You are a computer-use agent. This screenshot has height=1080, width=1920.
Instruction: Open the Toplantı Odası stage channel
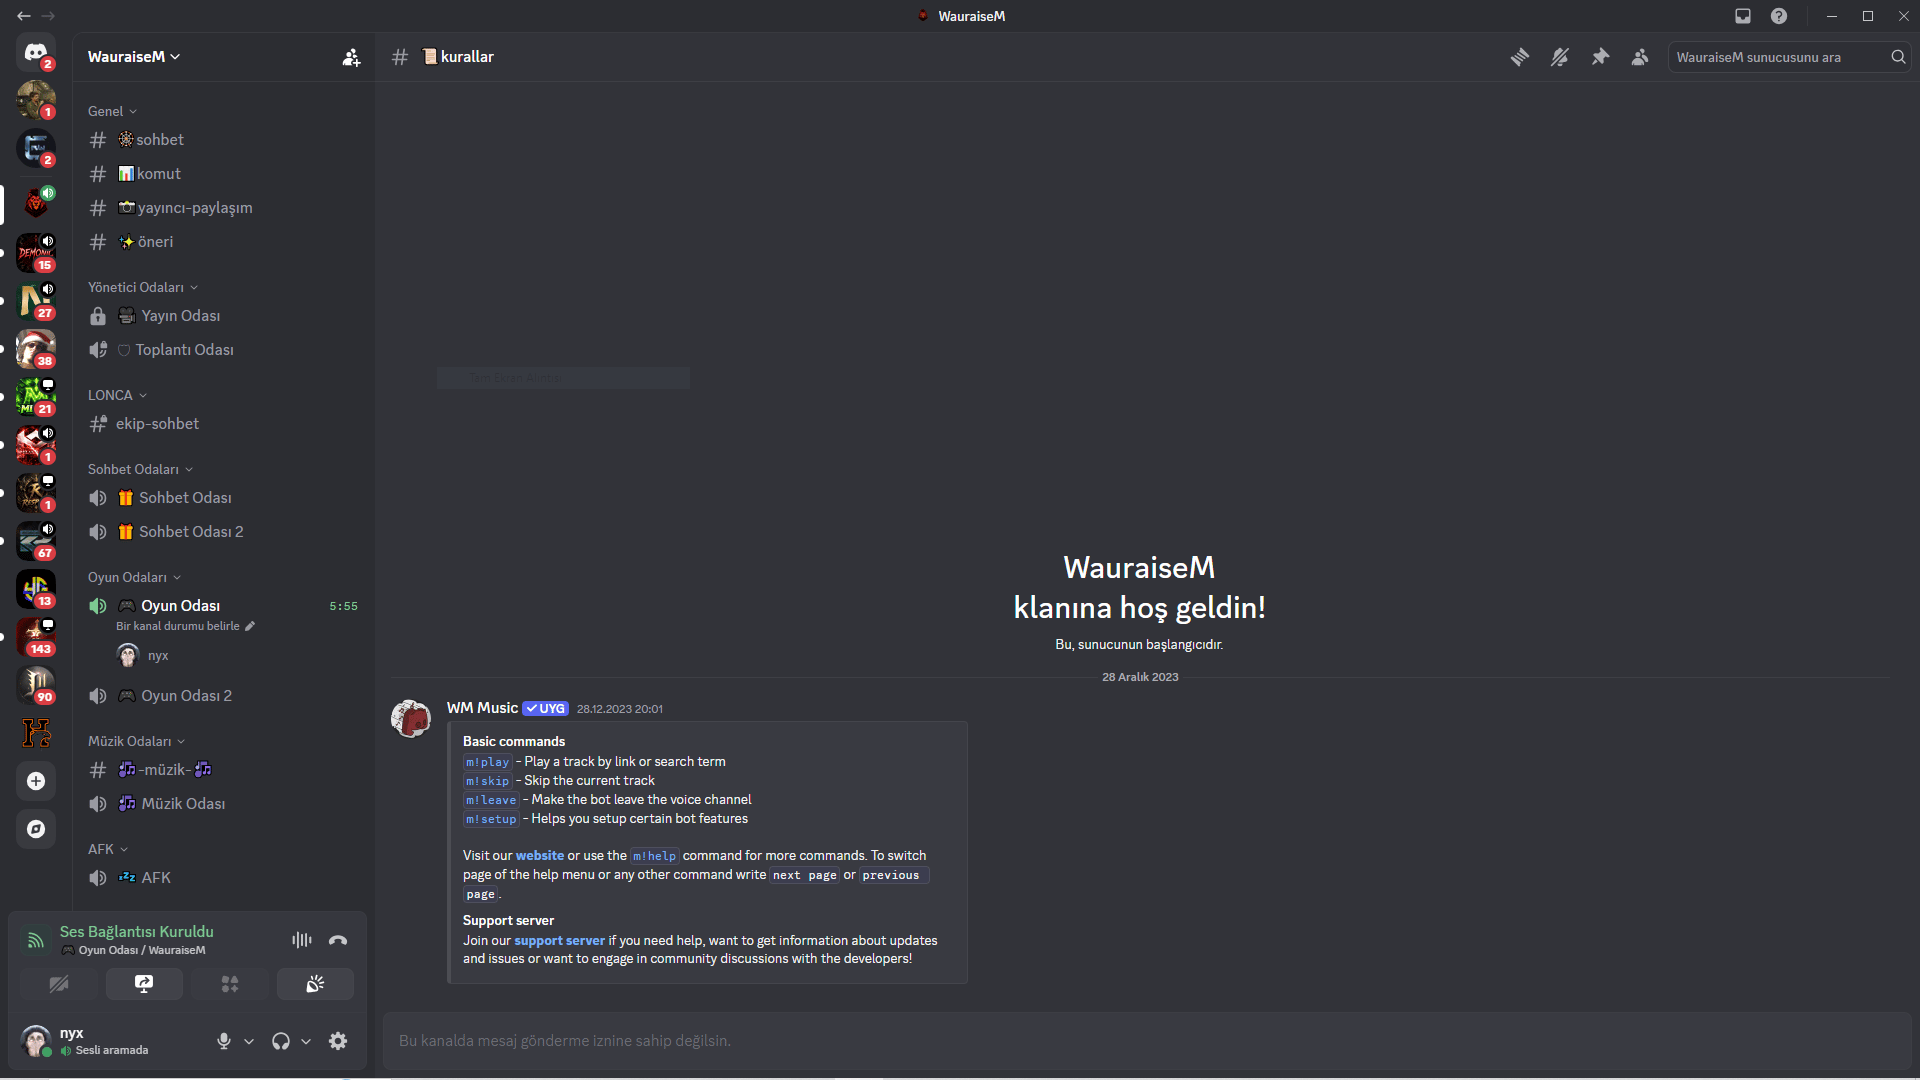point(223,350)
